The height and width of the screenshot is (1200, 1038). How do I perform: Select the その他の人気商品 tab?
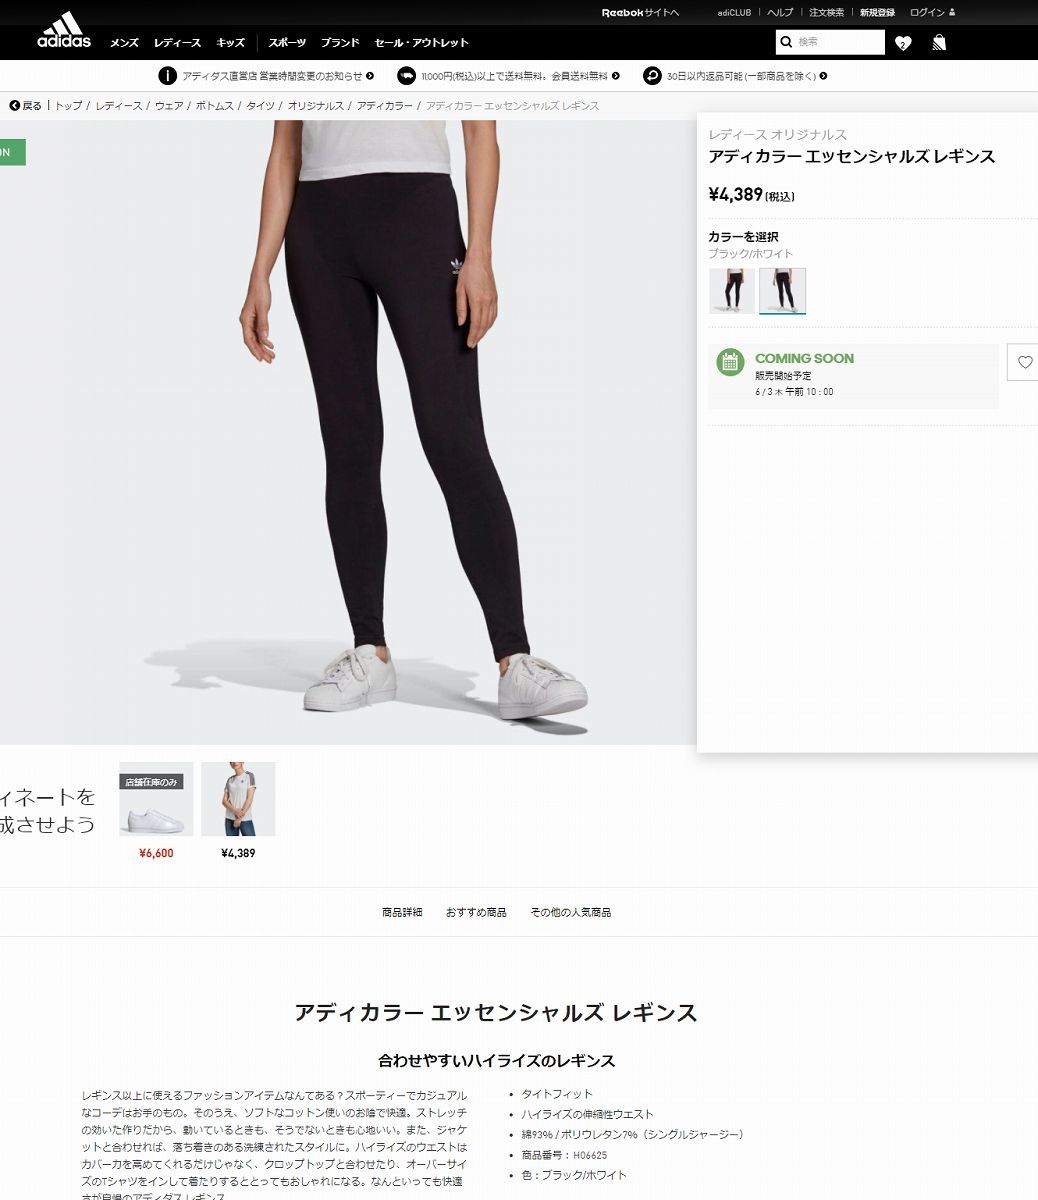coord(570,912)
